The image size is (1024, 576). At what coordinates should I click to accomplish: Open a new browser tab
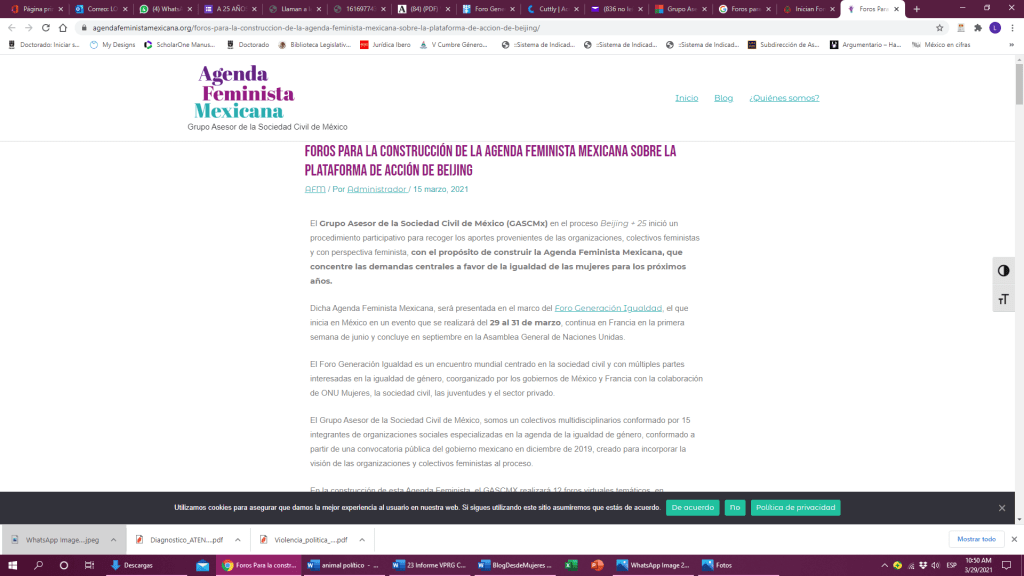tap(916, 9)
